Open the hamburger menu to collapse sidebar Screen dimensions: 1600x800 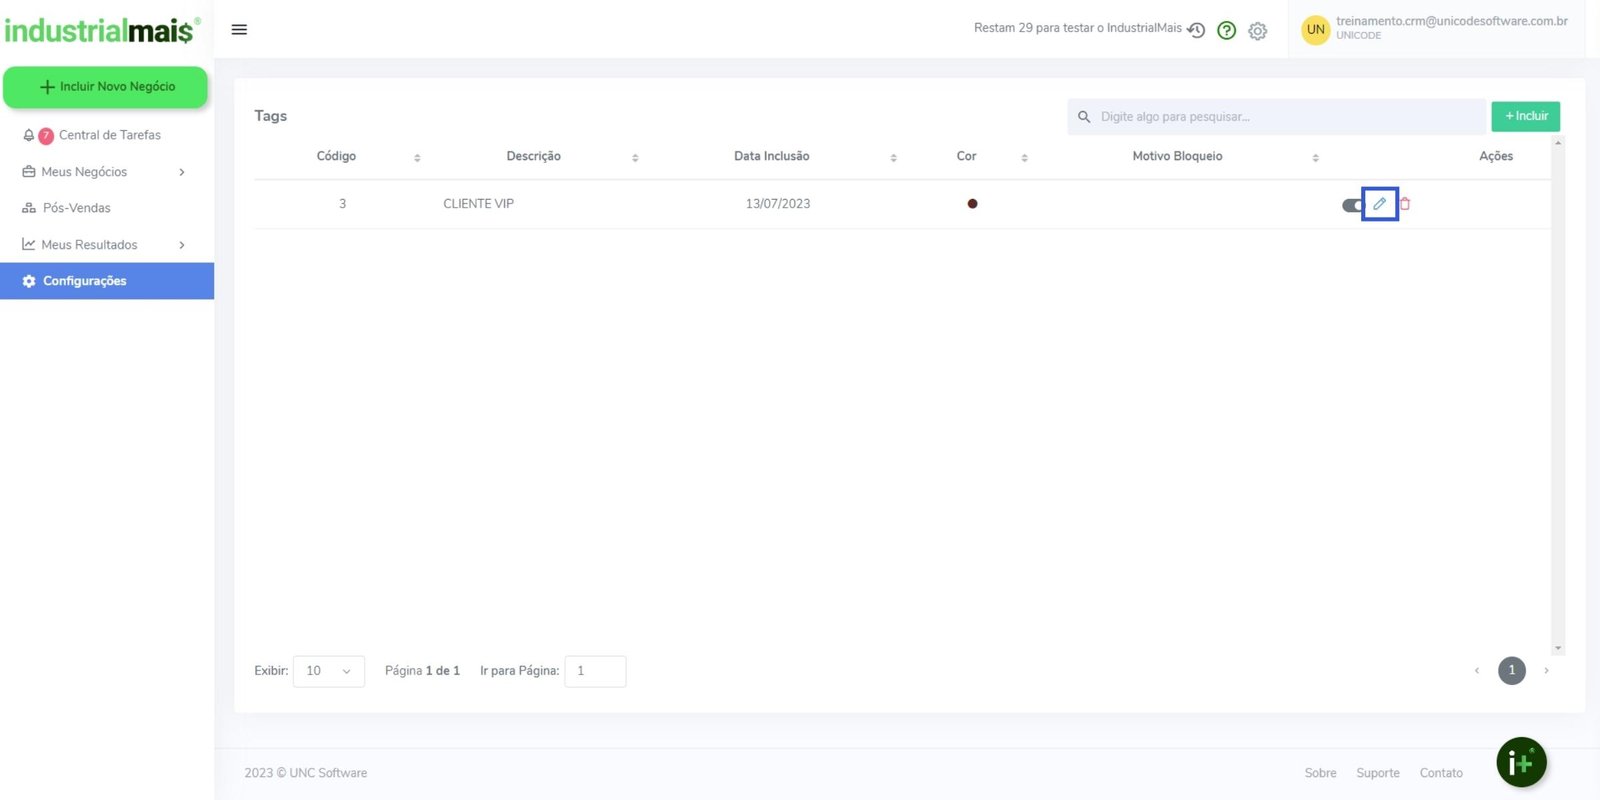239,30
